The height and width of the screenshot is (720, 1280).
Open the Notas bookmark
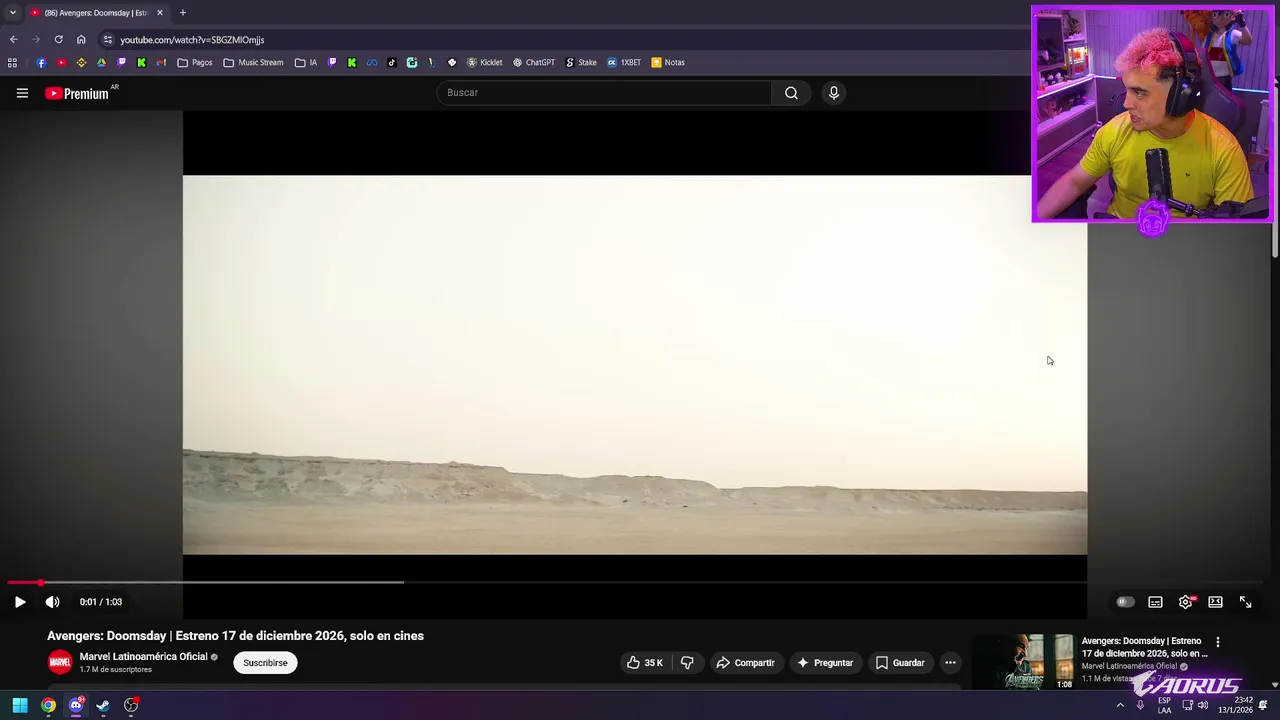tap(668, 62)
